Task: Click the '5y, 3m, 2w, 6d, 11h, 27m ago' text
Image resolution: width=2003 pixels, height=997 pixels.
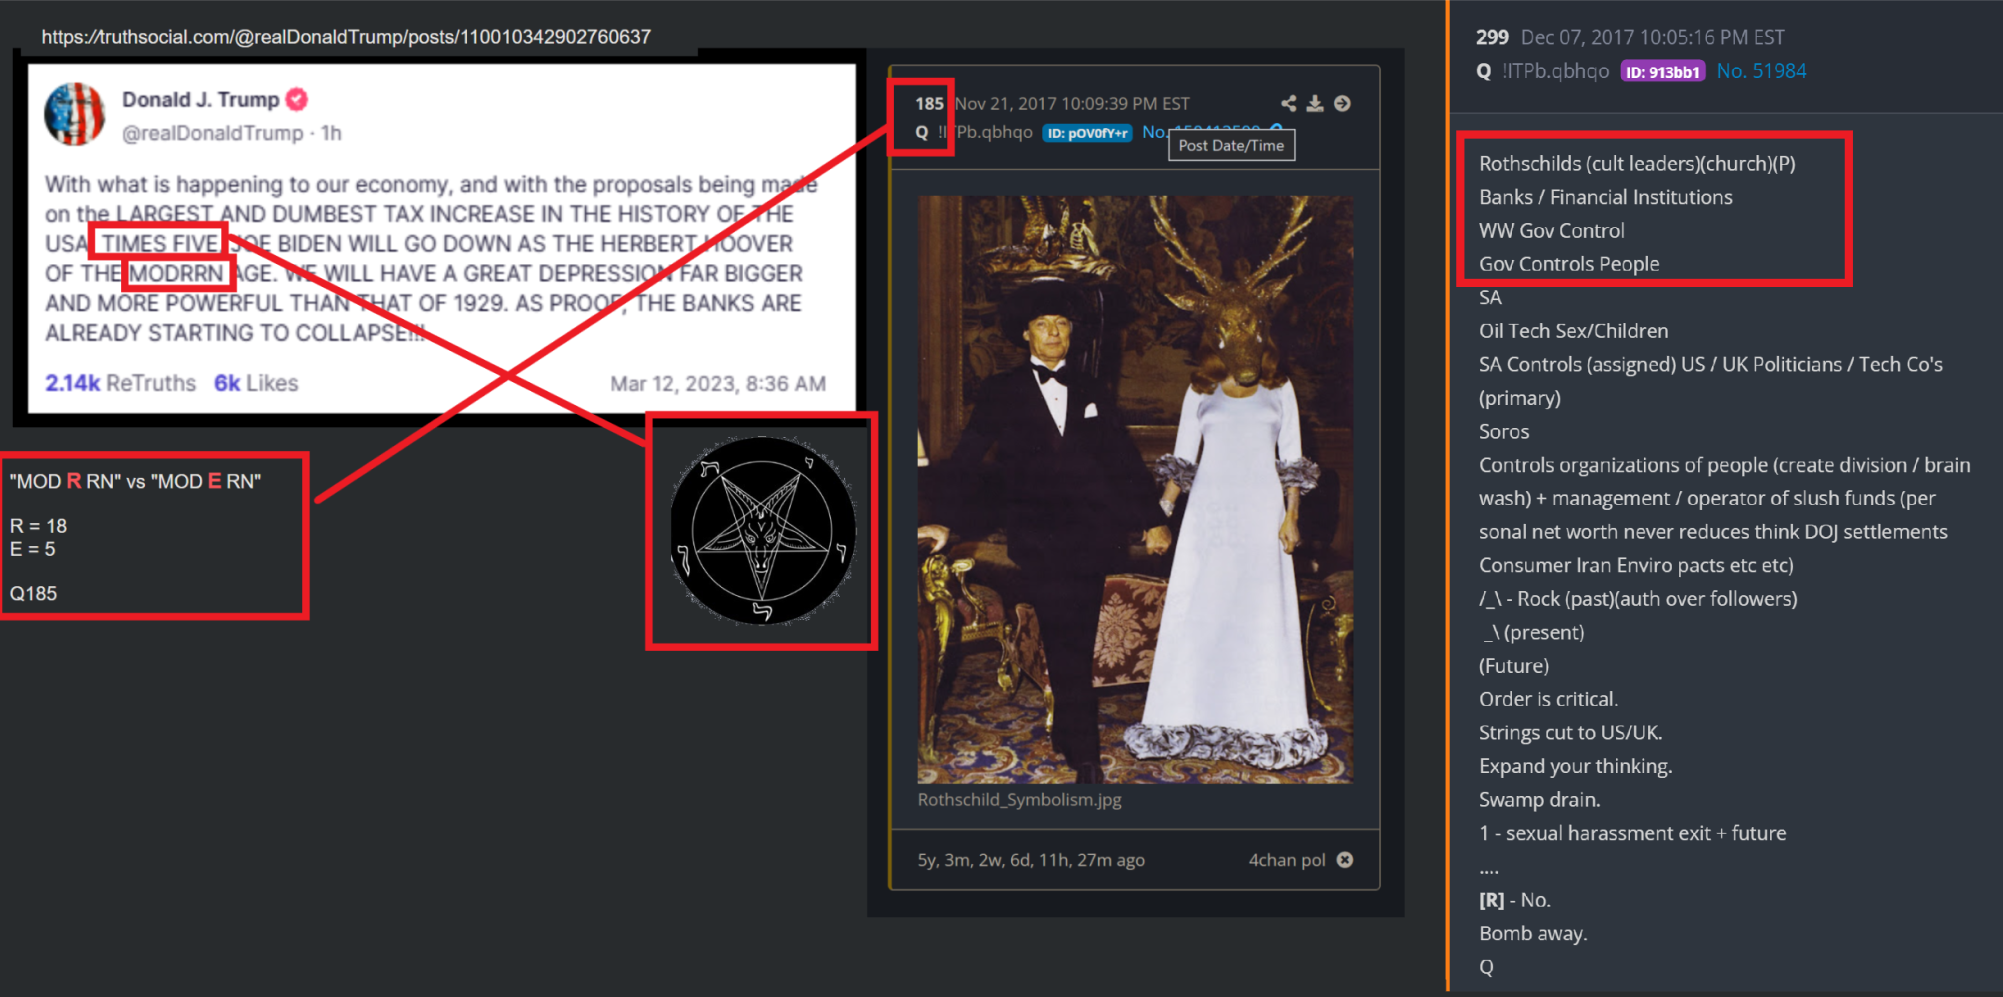Action: [1031, 860]
